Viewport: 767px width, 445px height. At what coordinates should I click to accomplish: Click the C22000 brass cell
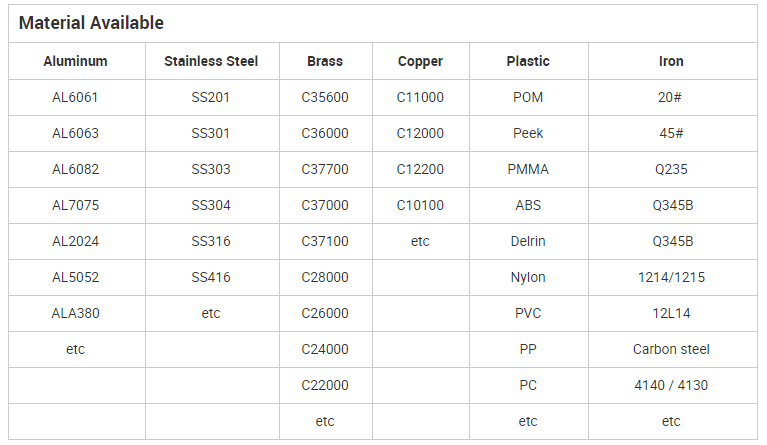click(325, 385)
